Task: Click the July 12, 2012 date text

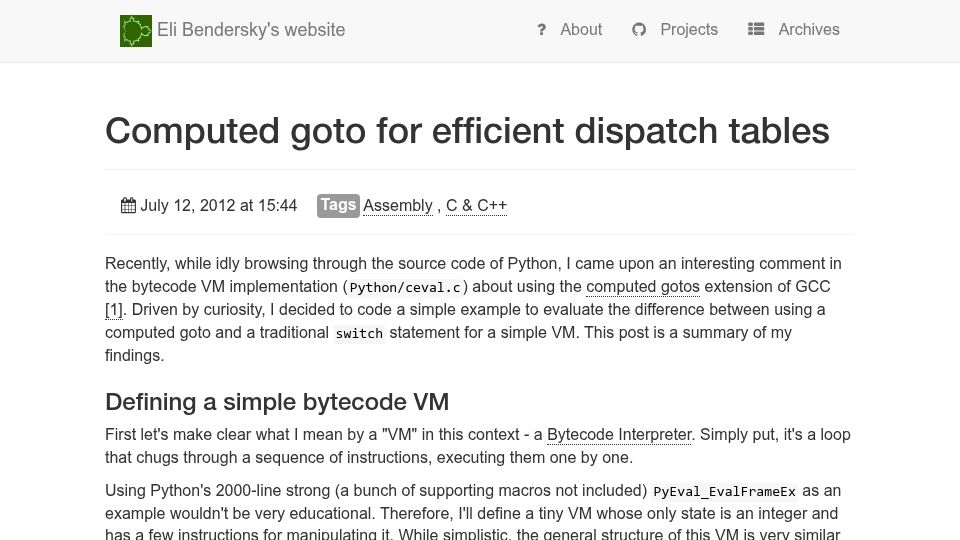Action: pyautogui.click(x=219, y=205)
